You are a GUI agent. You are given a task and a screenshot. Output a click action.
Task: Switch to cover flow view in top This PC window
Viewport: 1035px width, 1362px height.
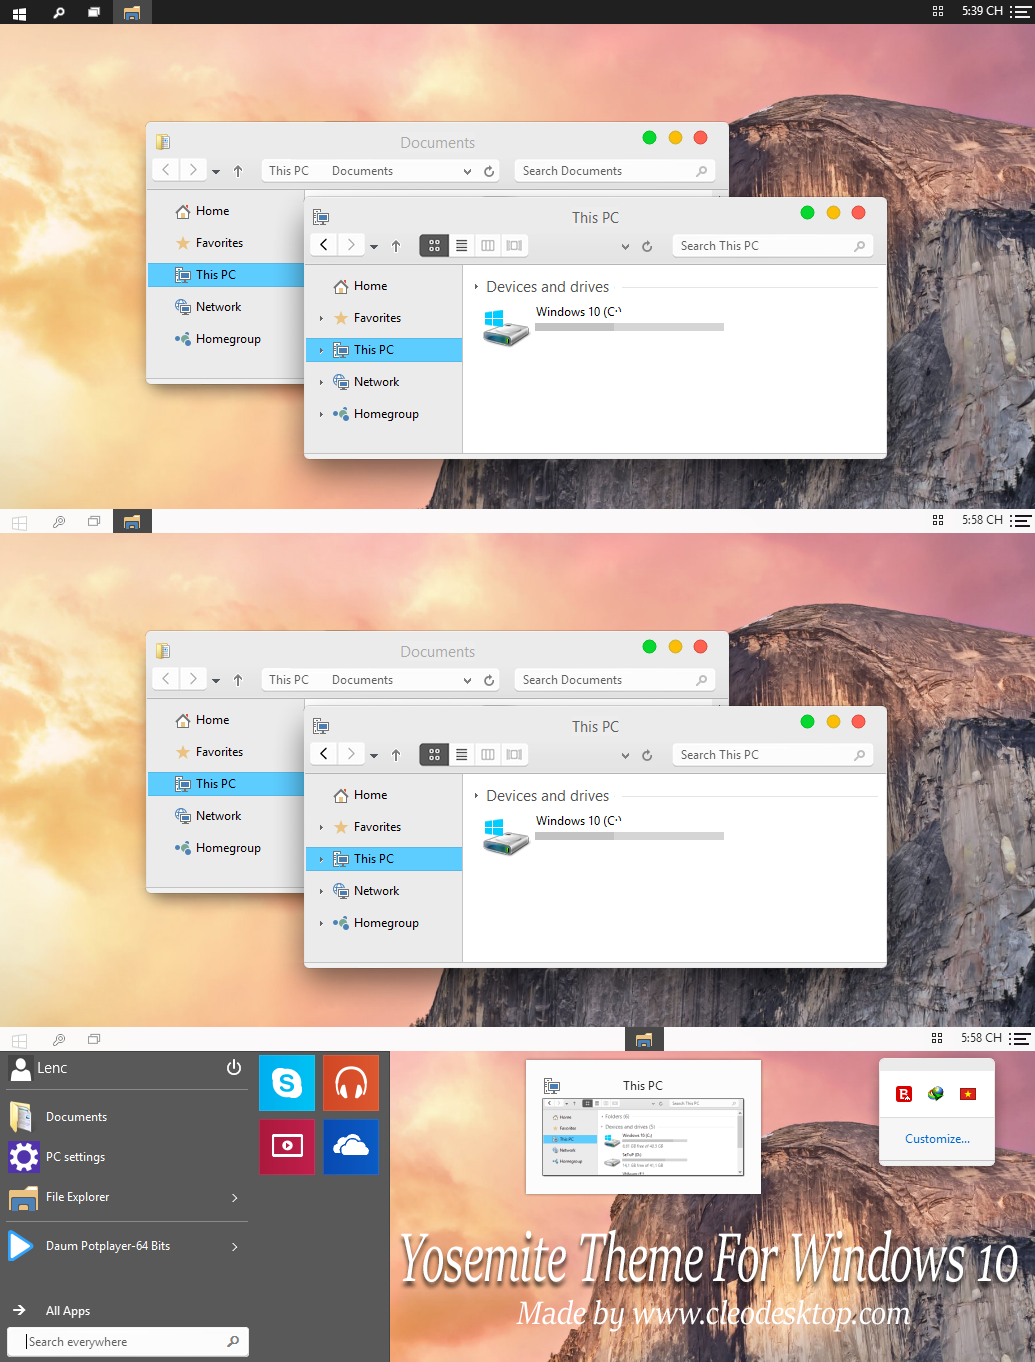tap(514, 245)
